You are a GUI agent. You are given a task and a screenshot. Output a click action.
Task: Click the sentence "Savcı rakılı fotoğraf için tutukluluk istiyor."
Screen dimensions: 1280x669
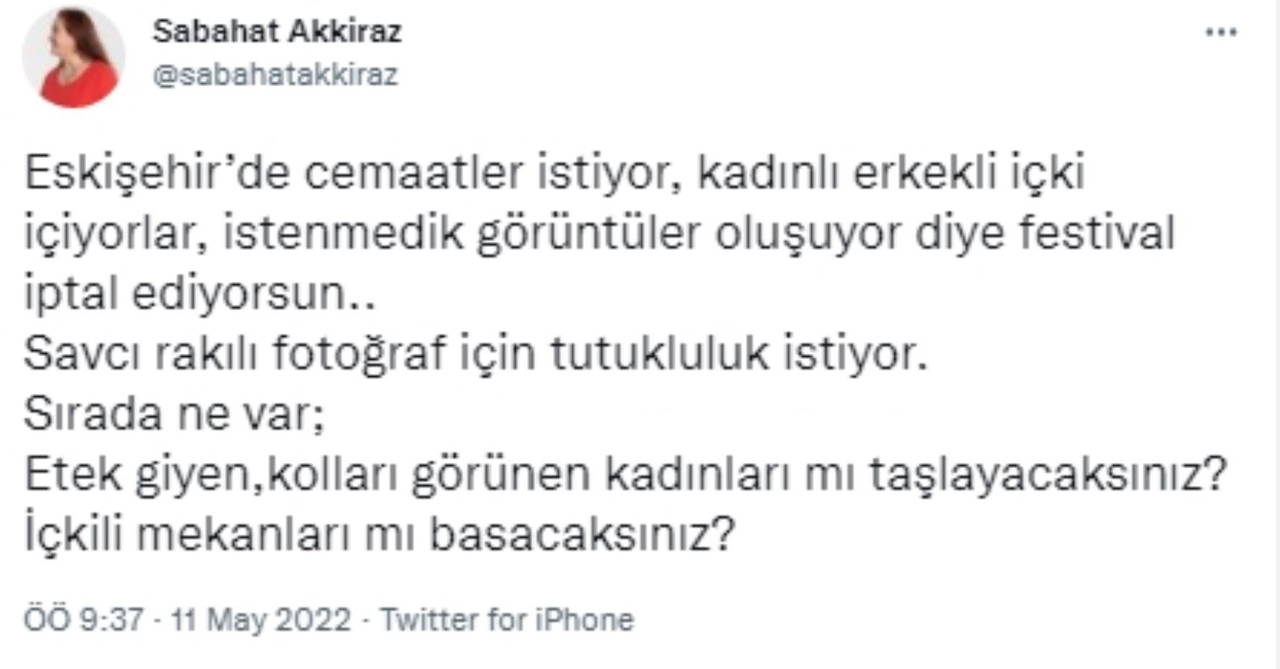[x=469, y=357]
